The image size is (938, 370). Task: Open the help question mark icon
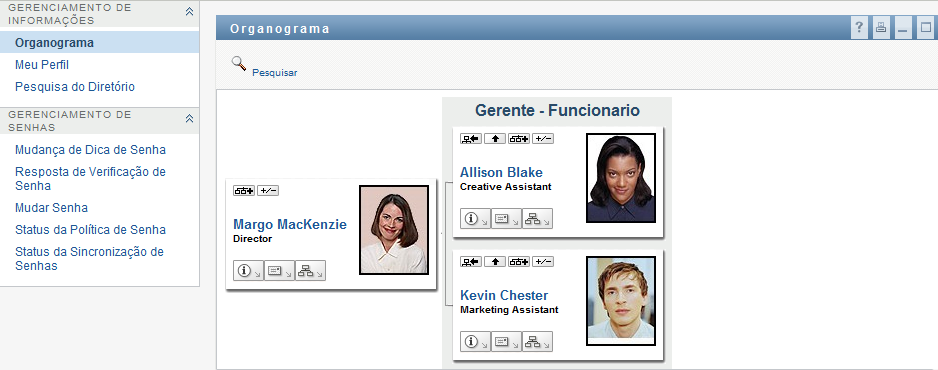coord(859,28)
